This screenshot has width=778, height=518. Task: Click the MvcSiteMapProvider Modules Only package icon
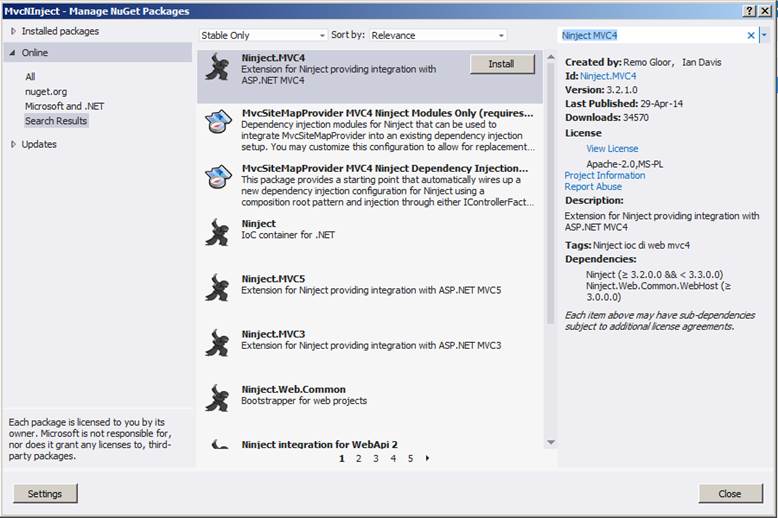click(218, 122)
